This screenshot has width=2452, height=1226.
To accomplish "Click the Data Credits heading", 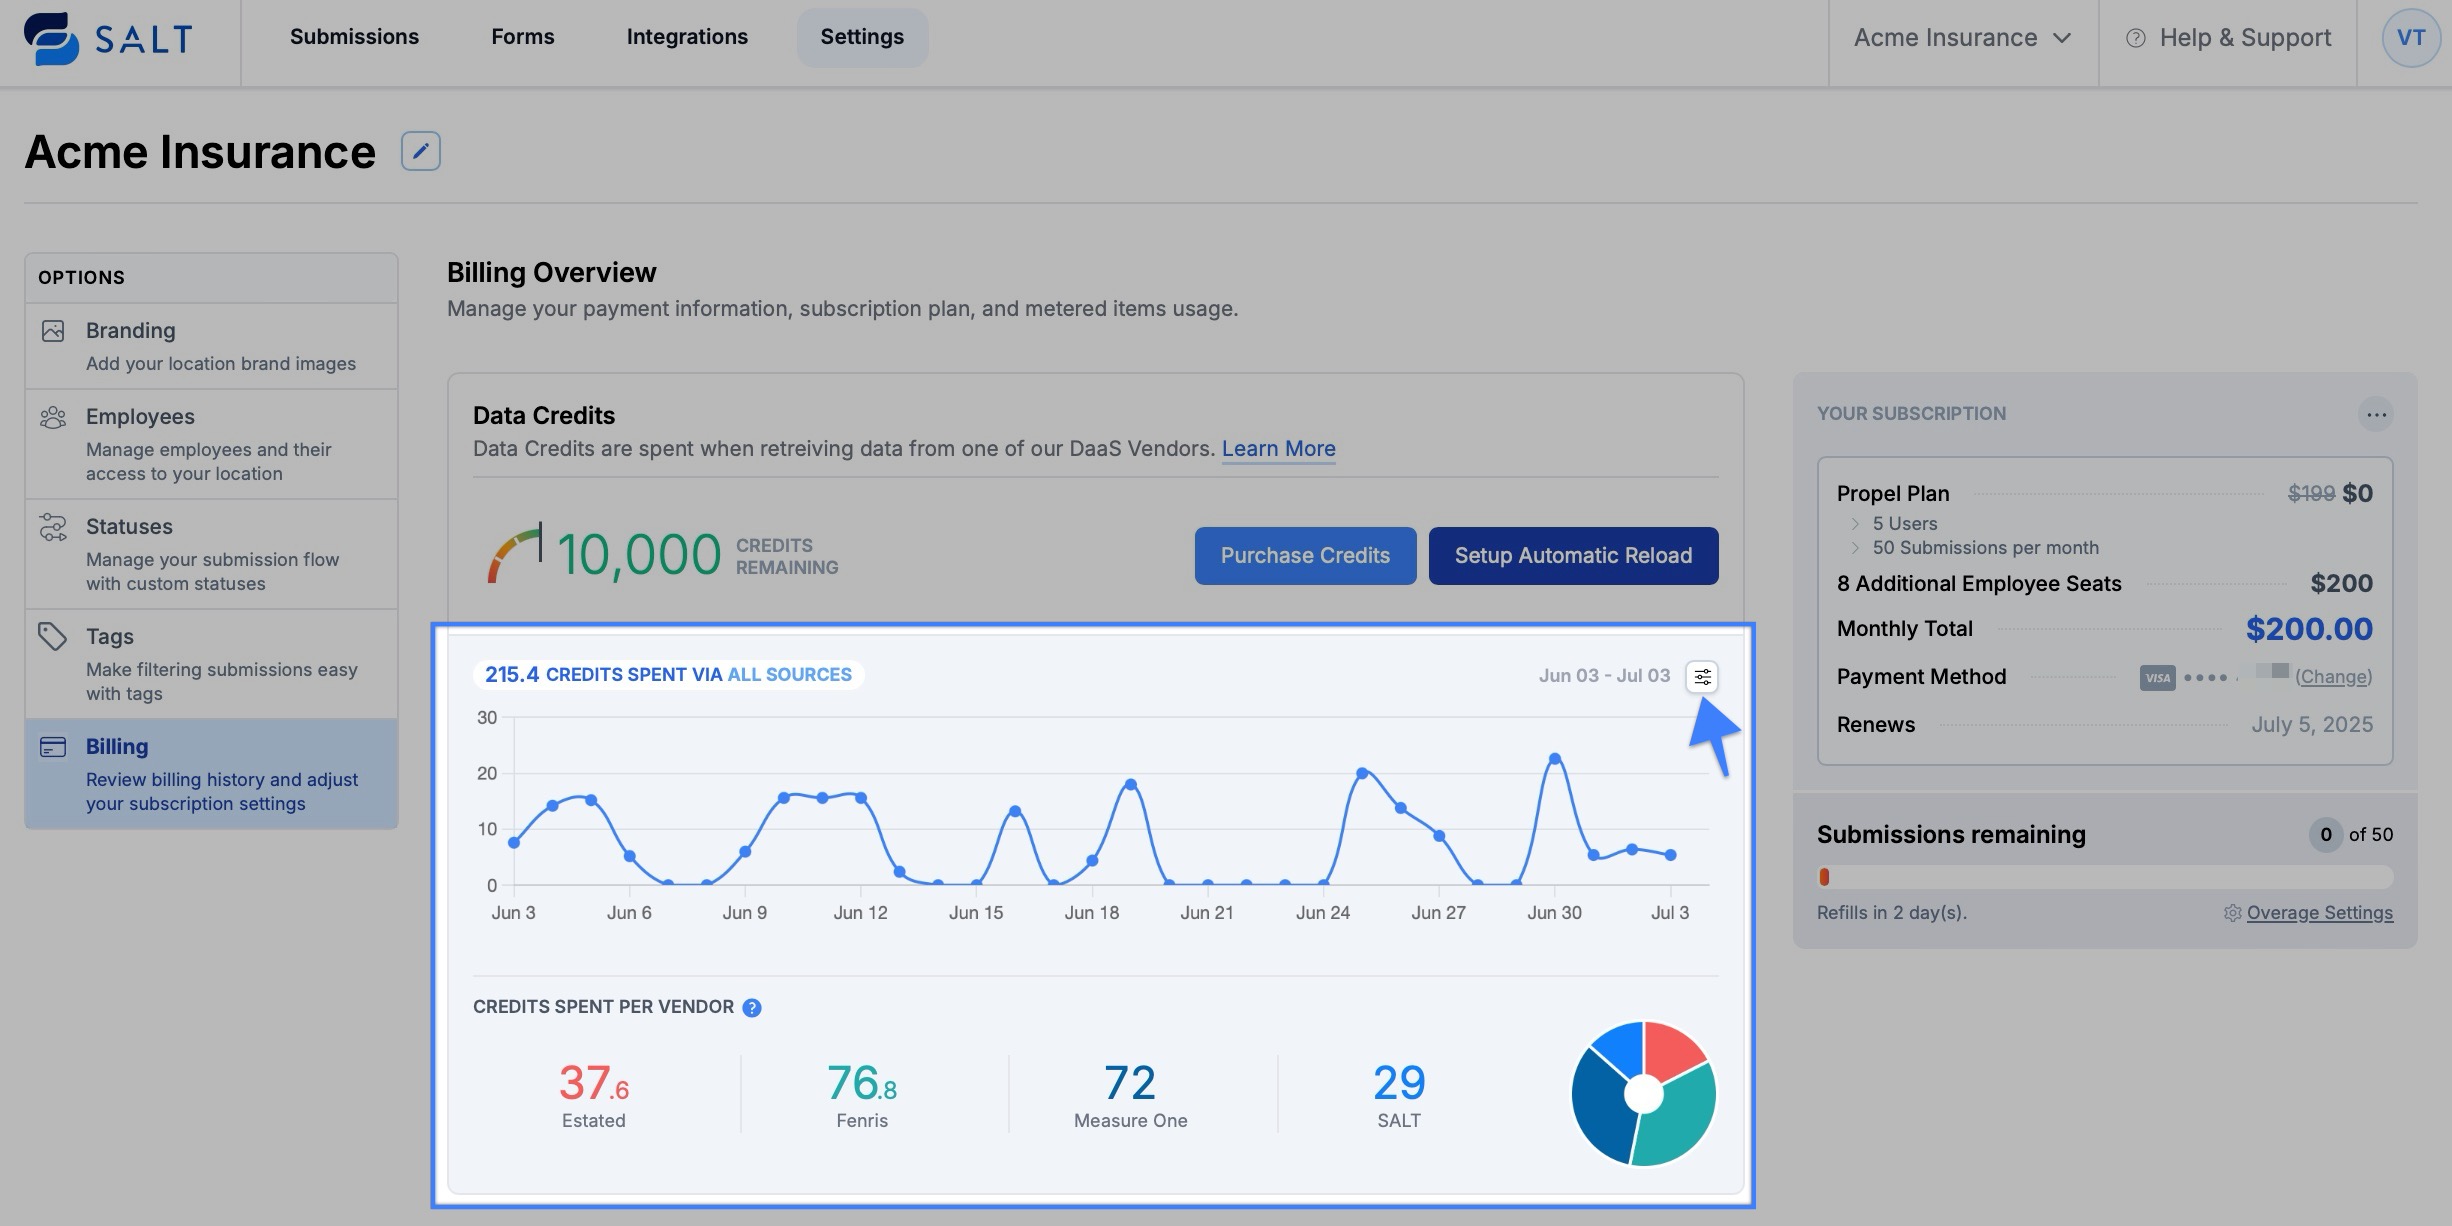I will click(544, 416).
